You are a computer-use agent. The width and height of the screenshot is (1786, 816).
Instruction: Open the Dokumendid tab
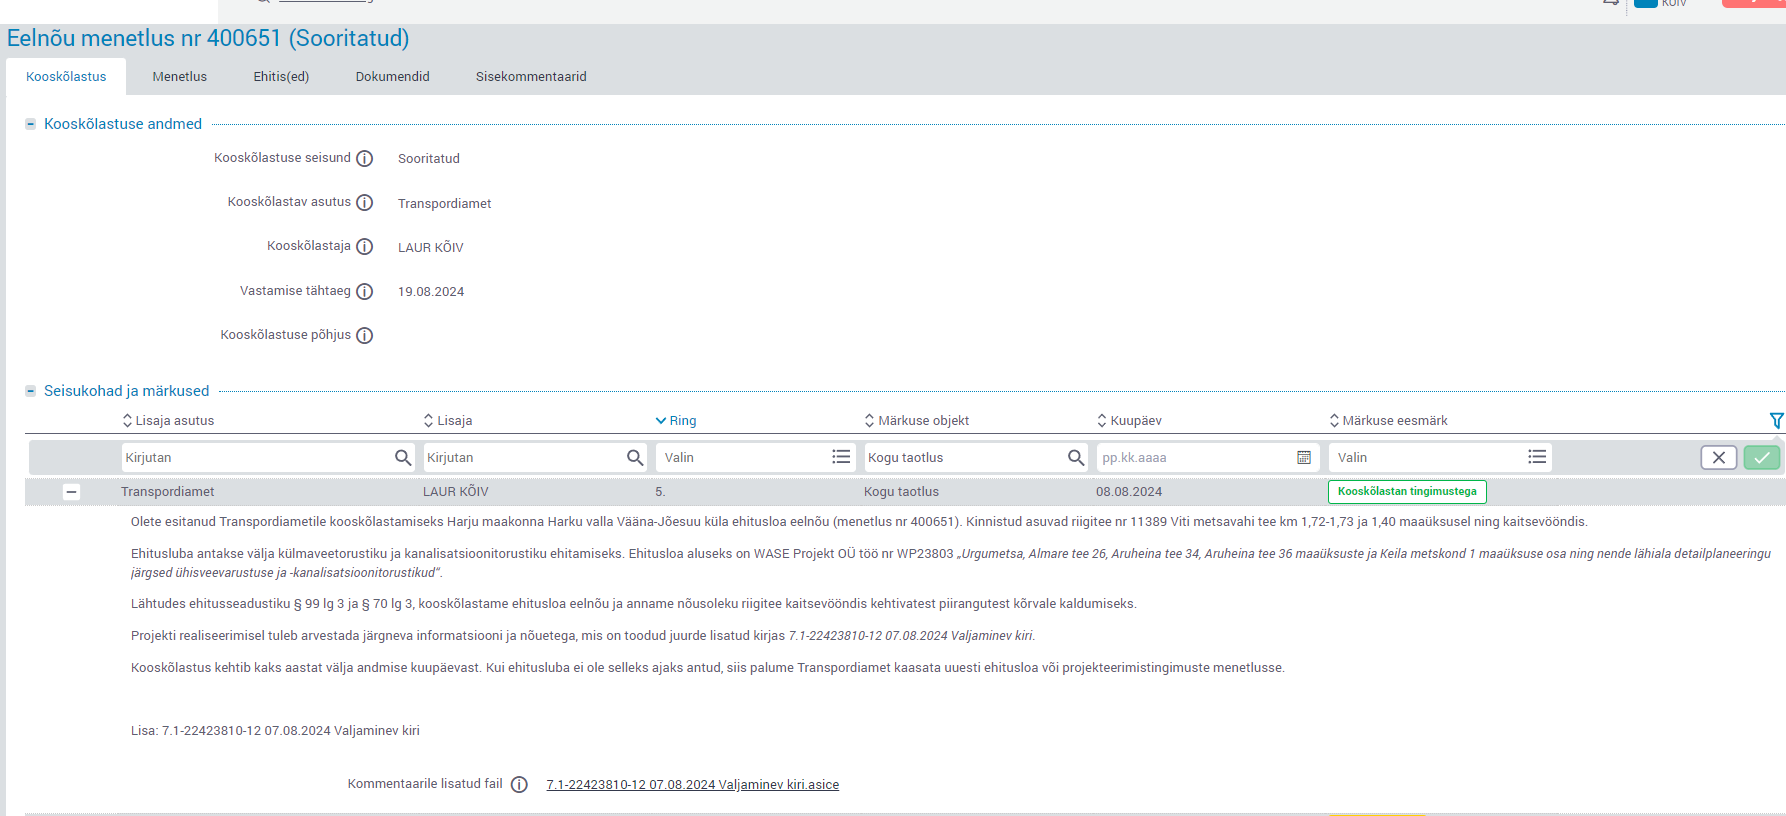[x=393, y=77]
